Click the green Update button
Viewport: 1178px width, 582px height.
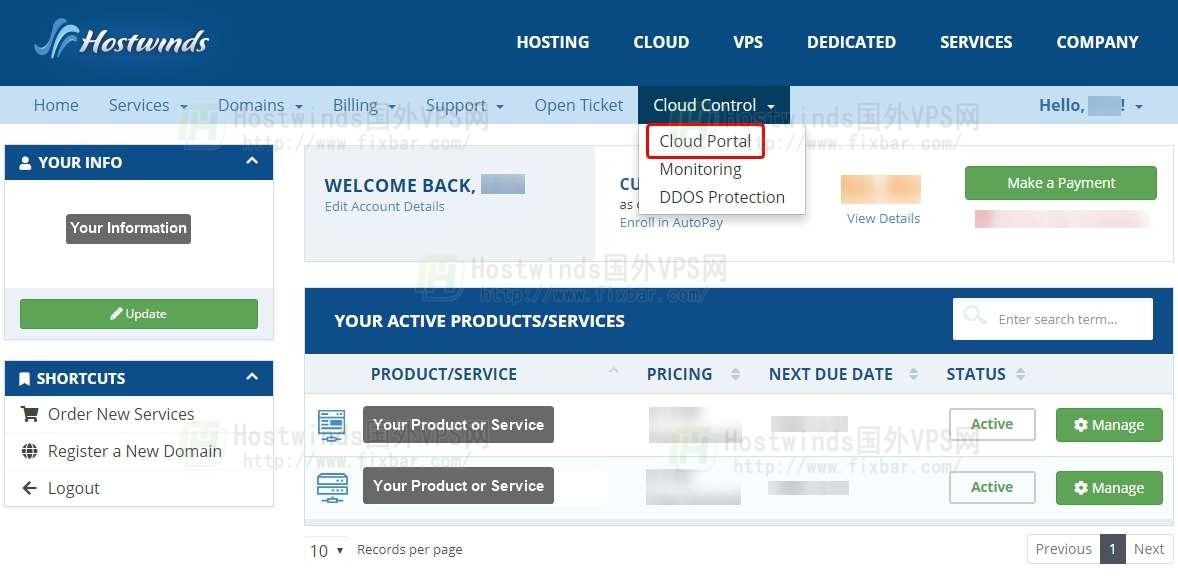coord(139,314)
